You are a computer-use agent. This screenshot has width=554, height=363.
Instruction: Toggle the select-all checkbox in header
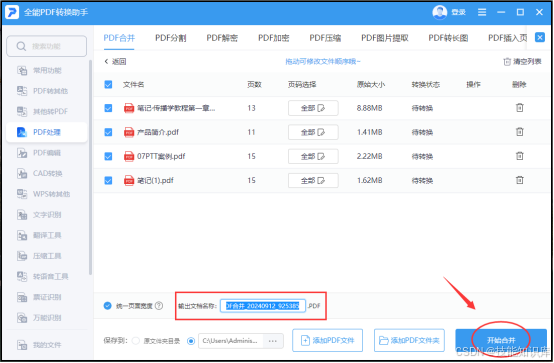tap(108, 84)
